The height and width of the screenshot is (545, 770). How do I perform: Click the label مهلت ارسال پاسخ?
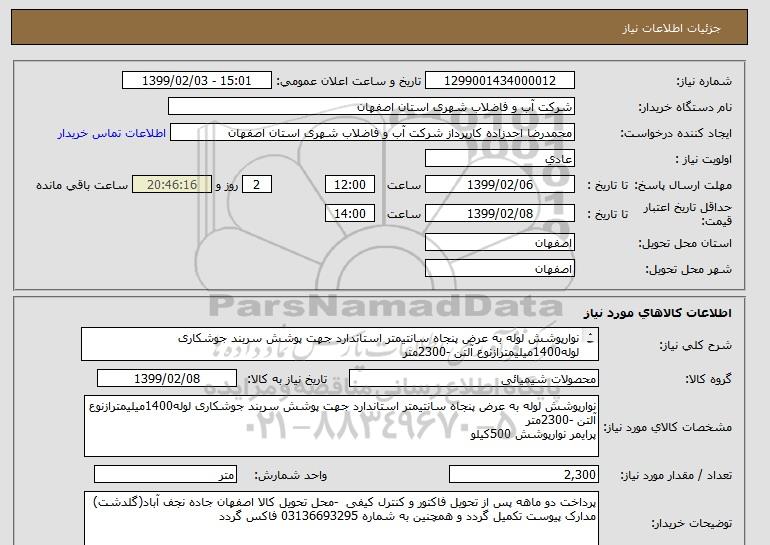click(683, 185)
